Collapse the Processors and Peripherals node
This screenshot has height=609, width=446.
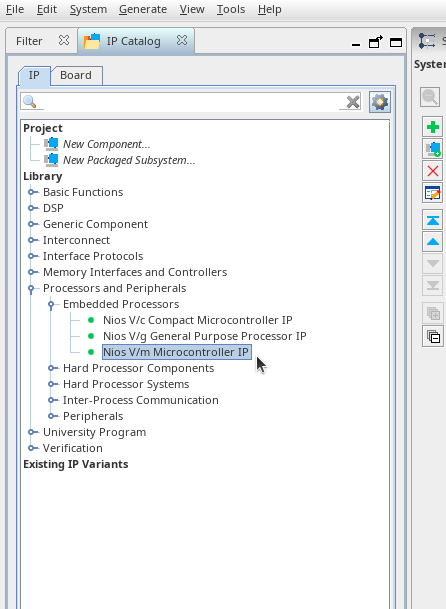pyautogui.click(x=31, y=289)
